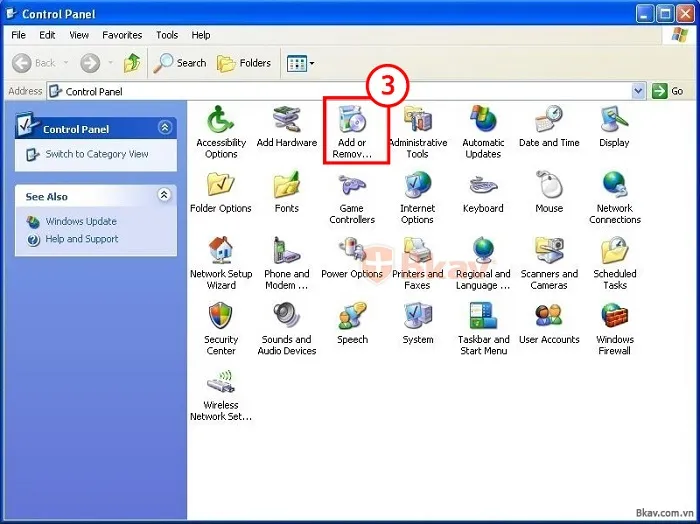This screenshot has height=524, width=700.
Task: Open the Add or Remove Programs icon
Action: (x=351, y=122)
